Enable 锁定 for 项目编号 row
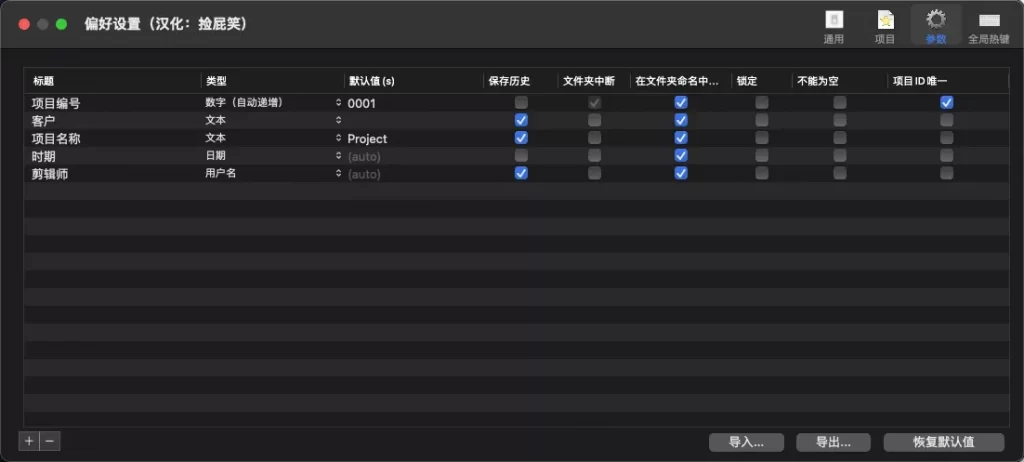This screenshot has width=1024, height=462. tap(762, 103)
